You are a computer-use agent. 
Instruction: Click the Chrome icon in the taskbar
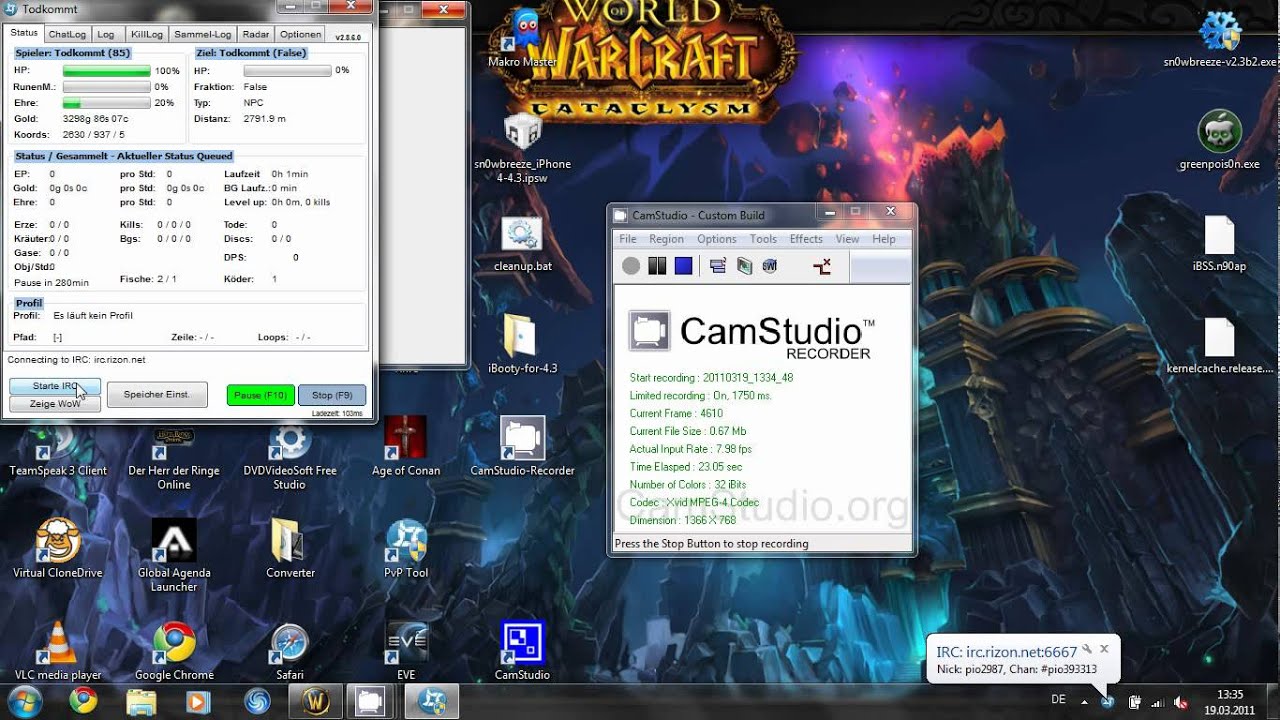[x=85, y=702]
